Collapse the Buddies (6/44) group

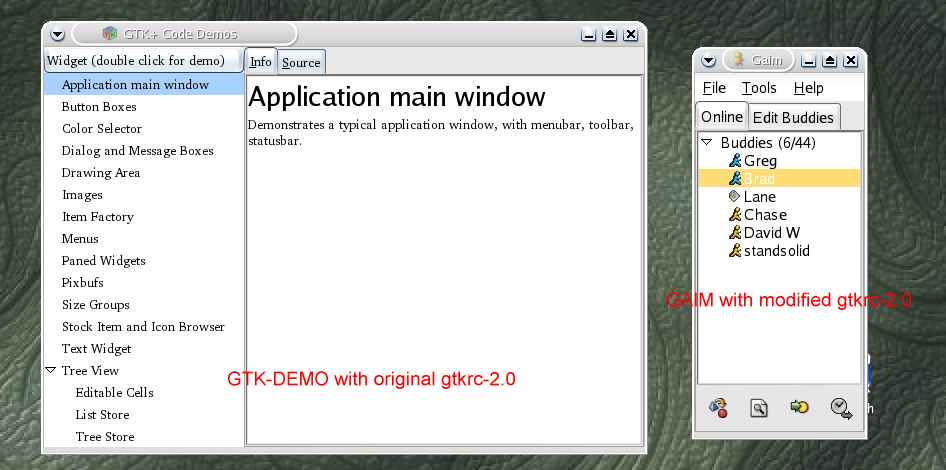706,142
